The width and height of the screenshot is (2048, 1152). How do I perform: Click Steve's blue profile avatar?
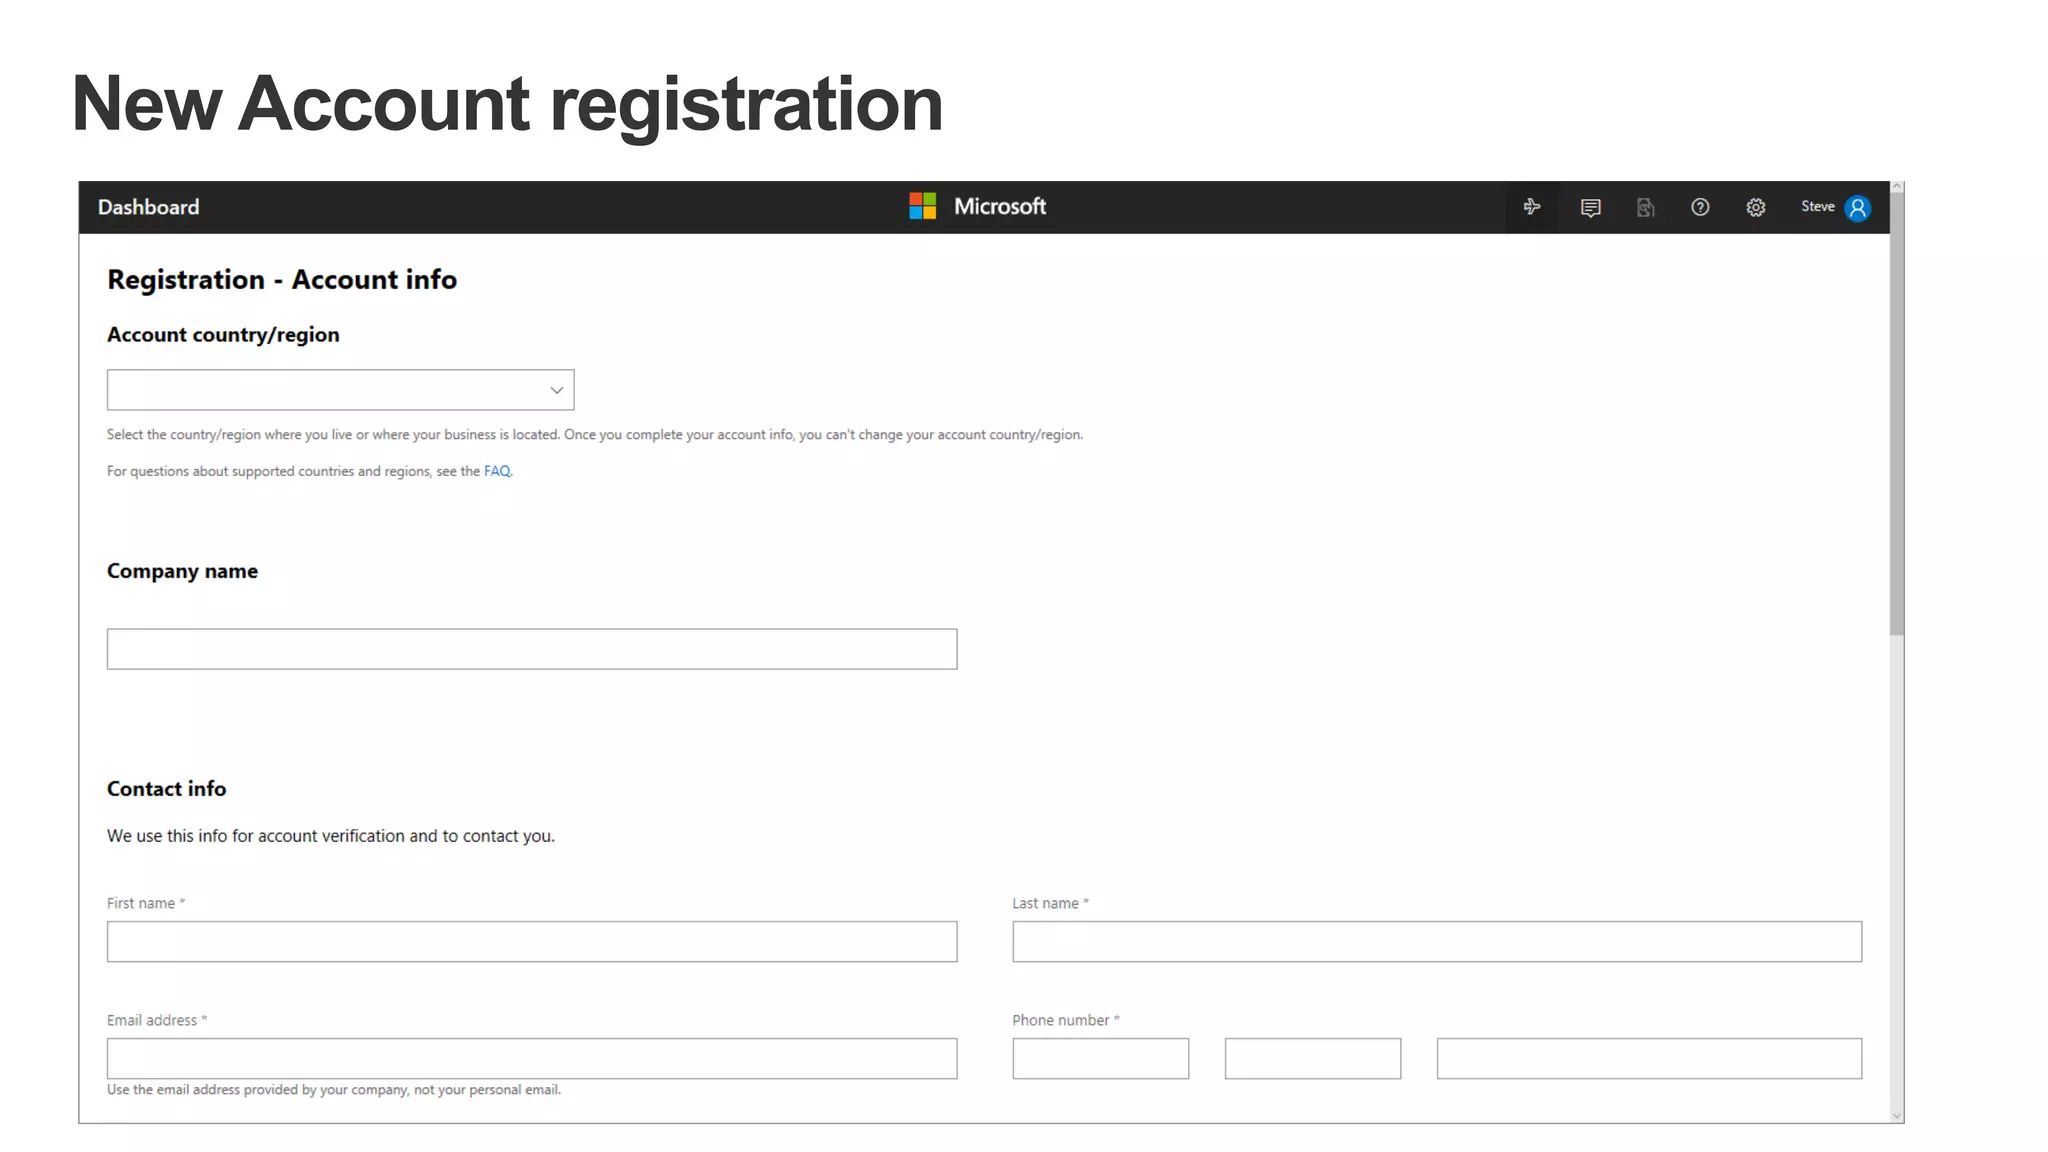click(x=1857, y=208)
